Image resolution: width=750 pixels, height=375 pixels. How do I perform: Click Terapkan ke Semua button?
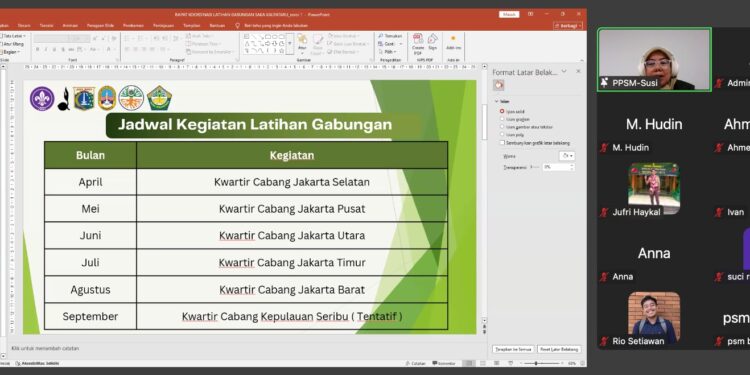(x=513, y=349)
